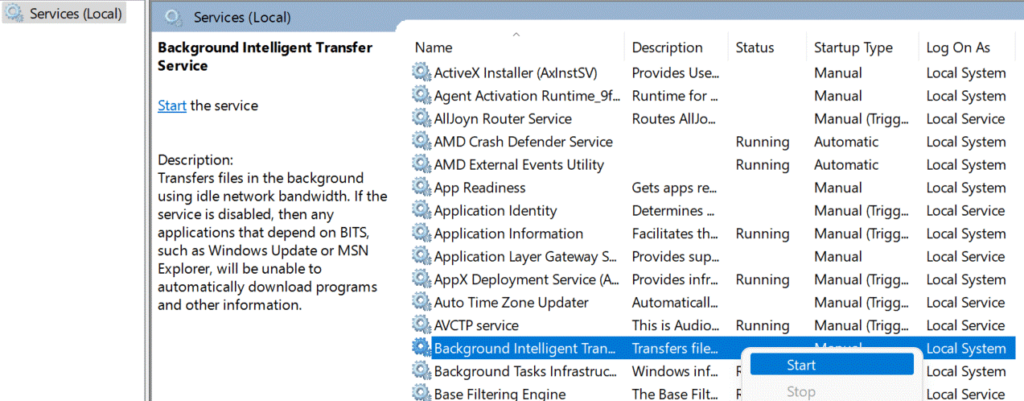
Task: Click Running status of AMD External Events
Action: 762,165
